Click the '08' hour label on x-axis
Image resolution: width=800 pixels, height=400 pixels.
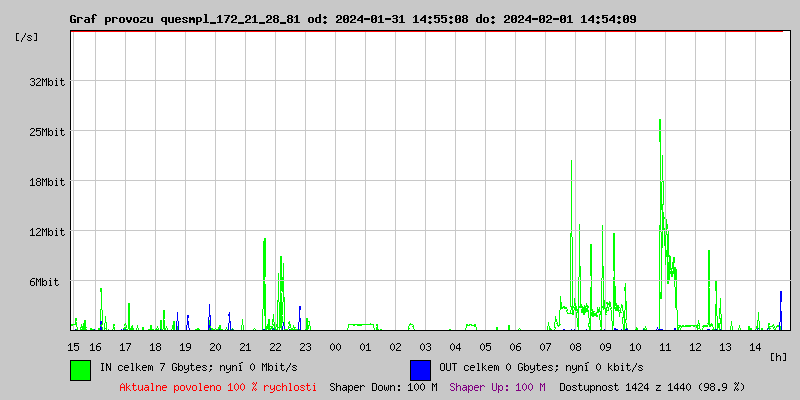coord(575,347)
